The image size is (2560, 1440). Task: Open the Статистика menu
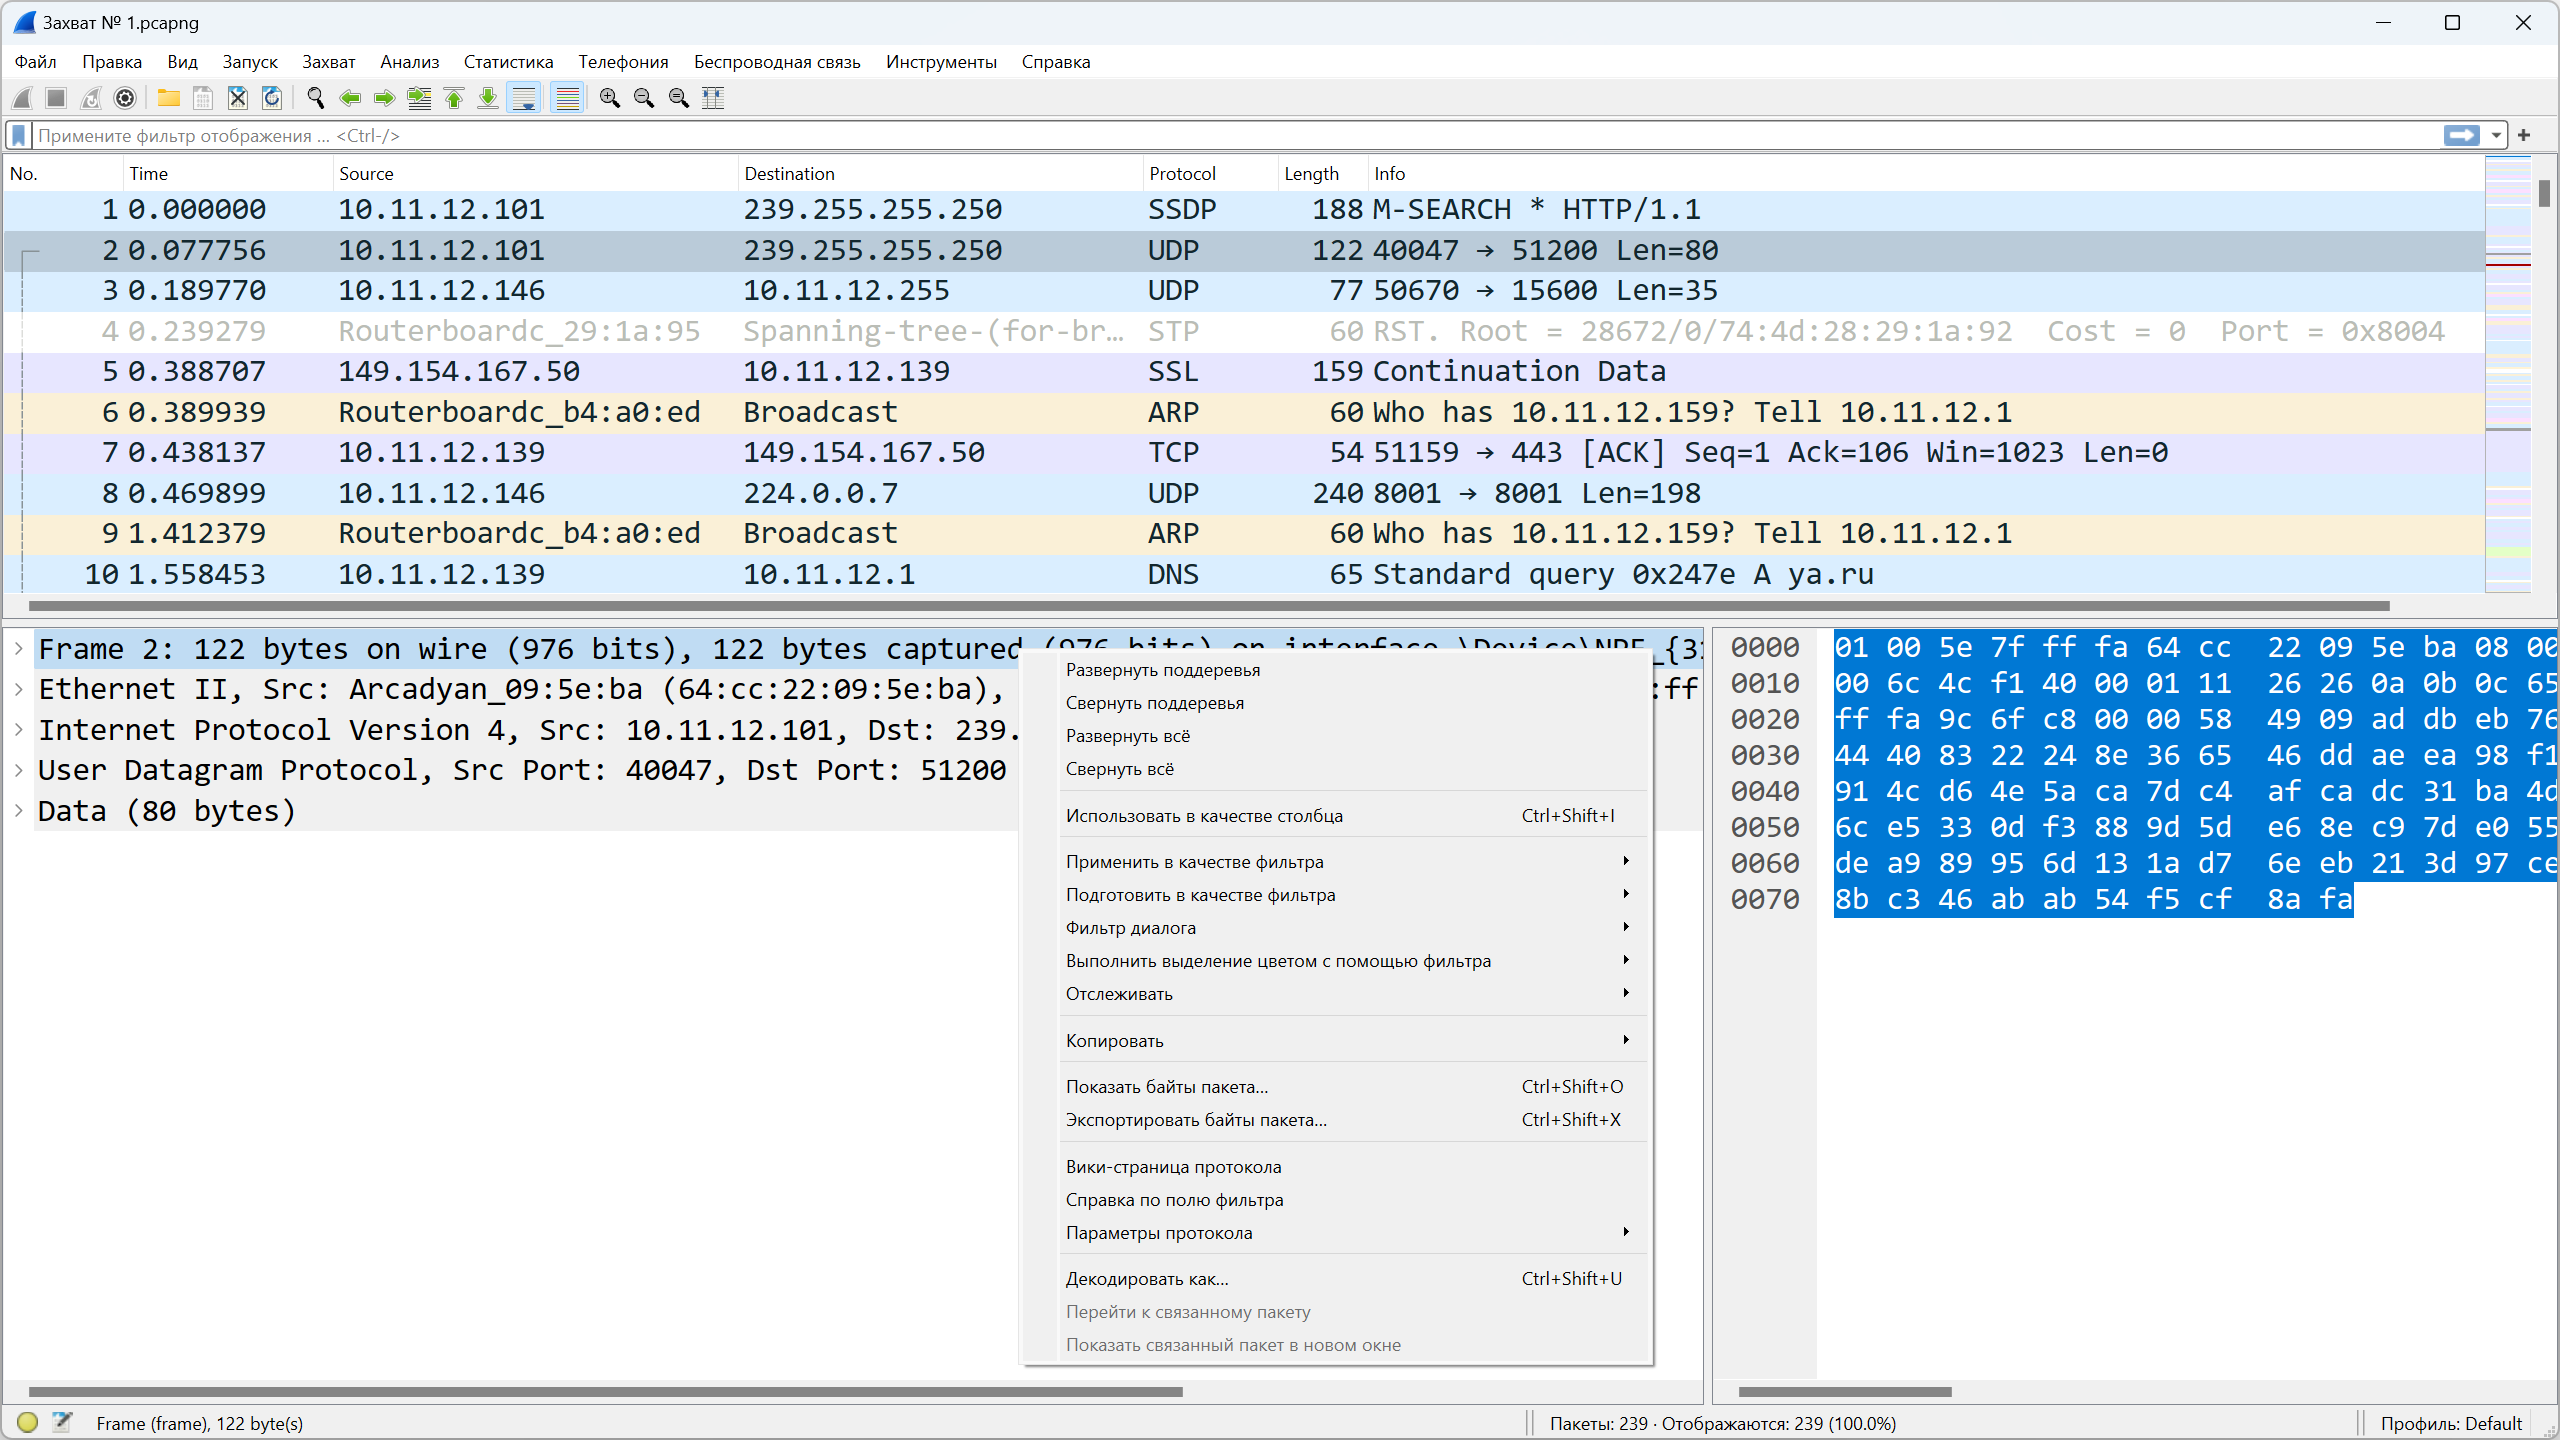coord(508,62)
